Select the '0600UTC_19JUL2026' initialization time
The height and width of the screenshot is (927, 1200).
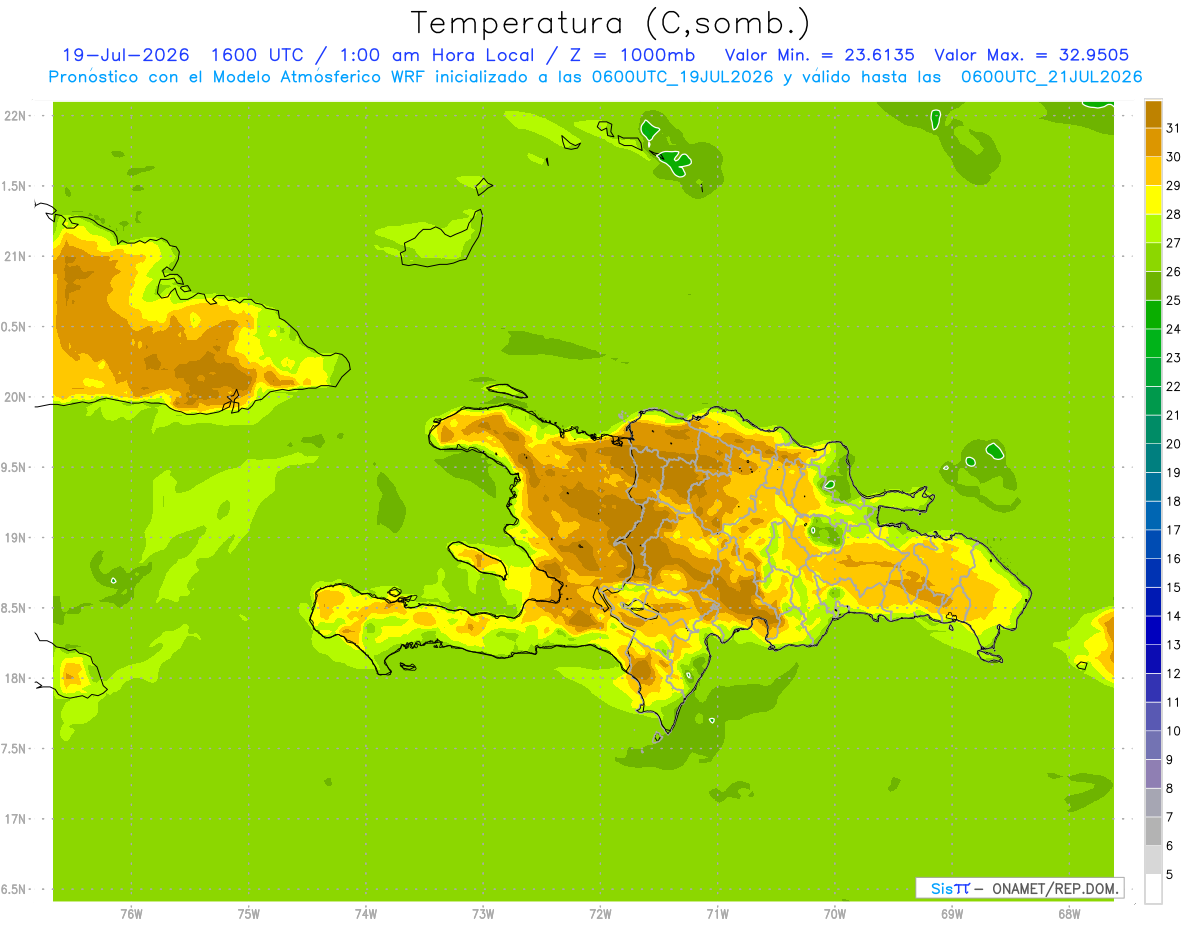681,77
